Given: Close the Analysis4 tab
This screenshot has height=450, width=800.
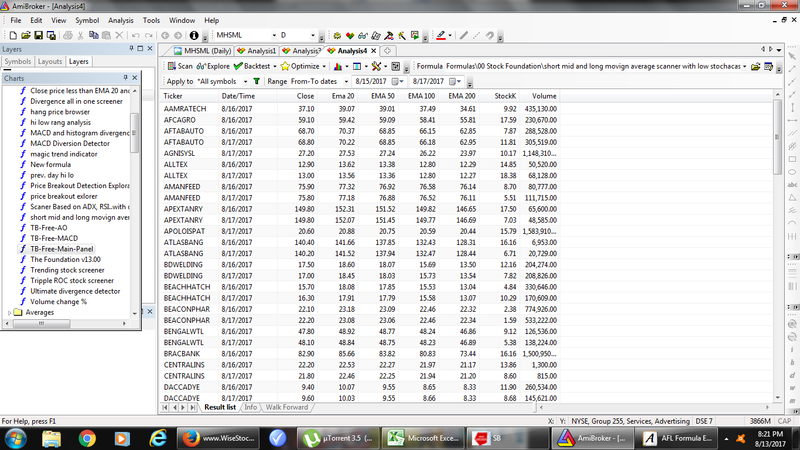Looking at the screenshot, I should coord(373,51).
